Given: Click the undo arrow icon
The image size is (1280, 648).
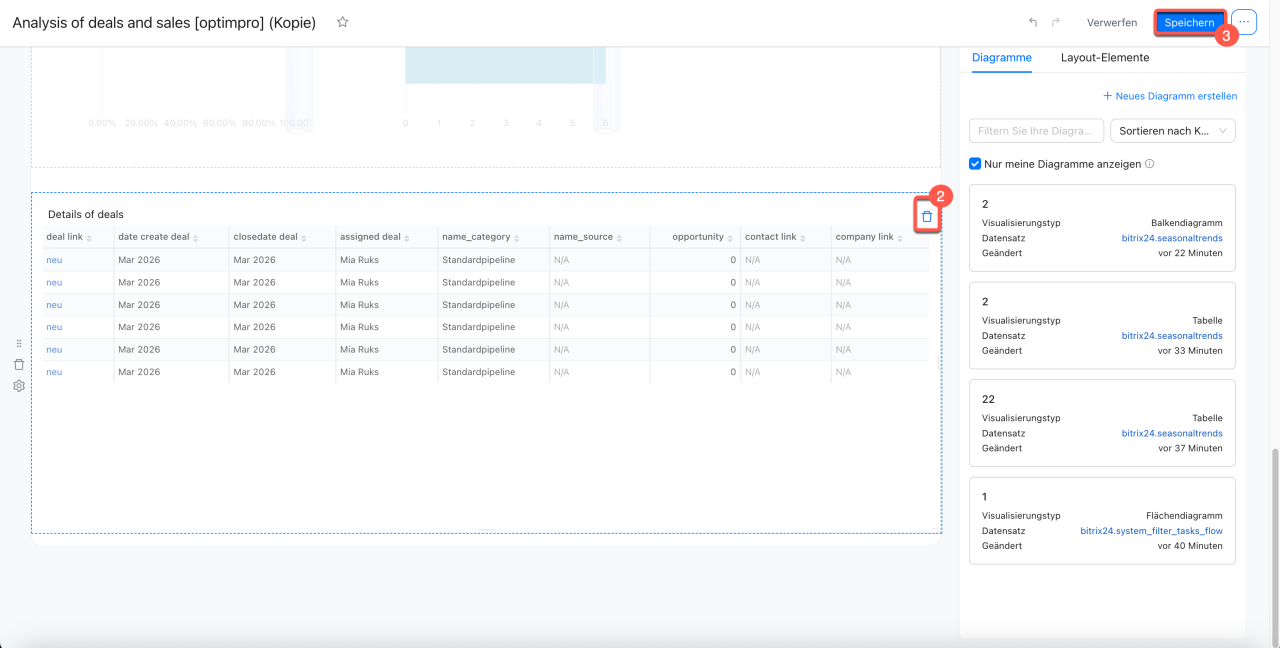Looking at the screenshot, I should click(1033, 22).
